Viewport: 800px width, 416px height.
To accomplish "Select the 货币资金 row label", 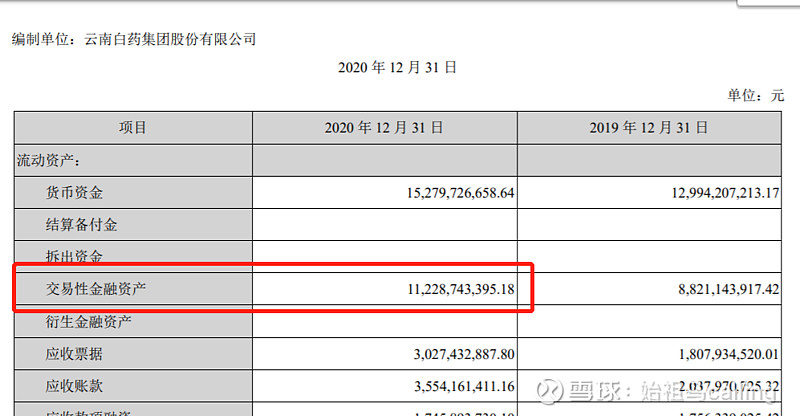I will 74,192.
